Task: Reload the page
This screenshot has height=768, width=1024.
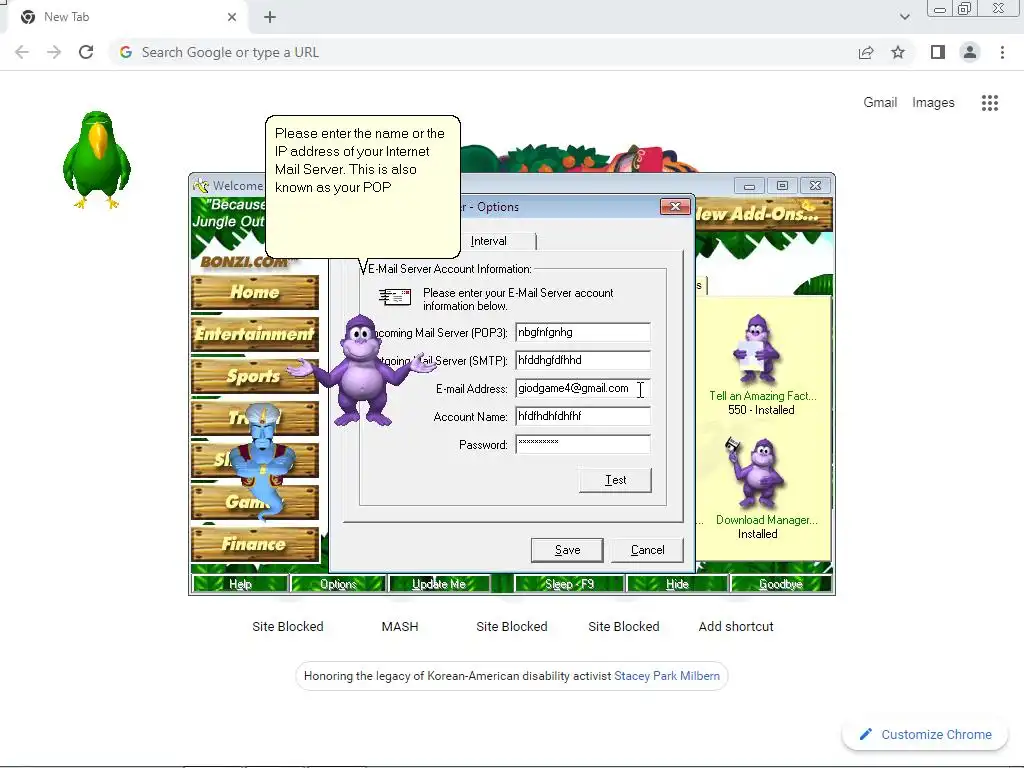Action: (86, 52)
